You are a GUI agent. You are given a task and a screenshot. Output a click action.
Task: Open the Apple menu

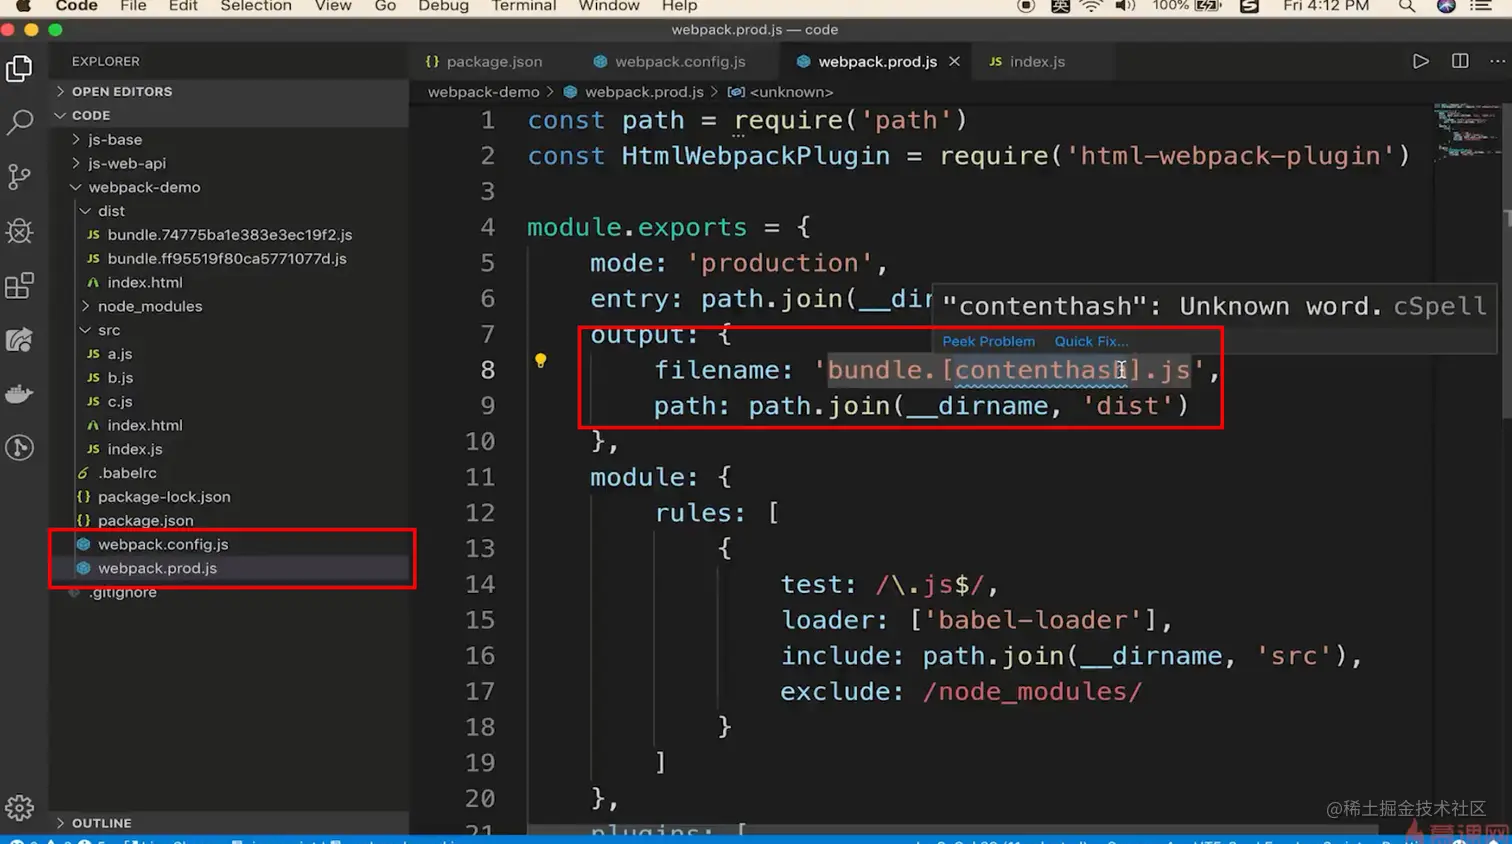[23, 6]
